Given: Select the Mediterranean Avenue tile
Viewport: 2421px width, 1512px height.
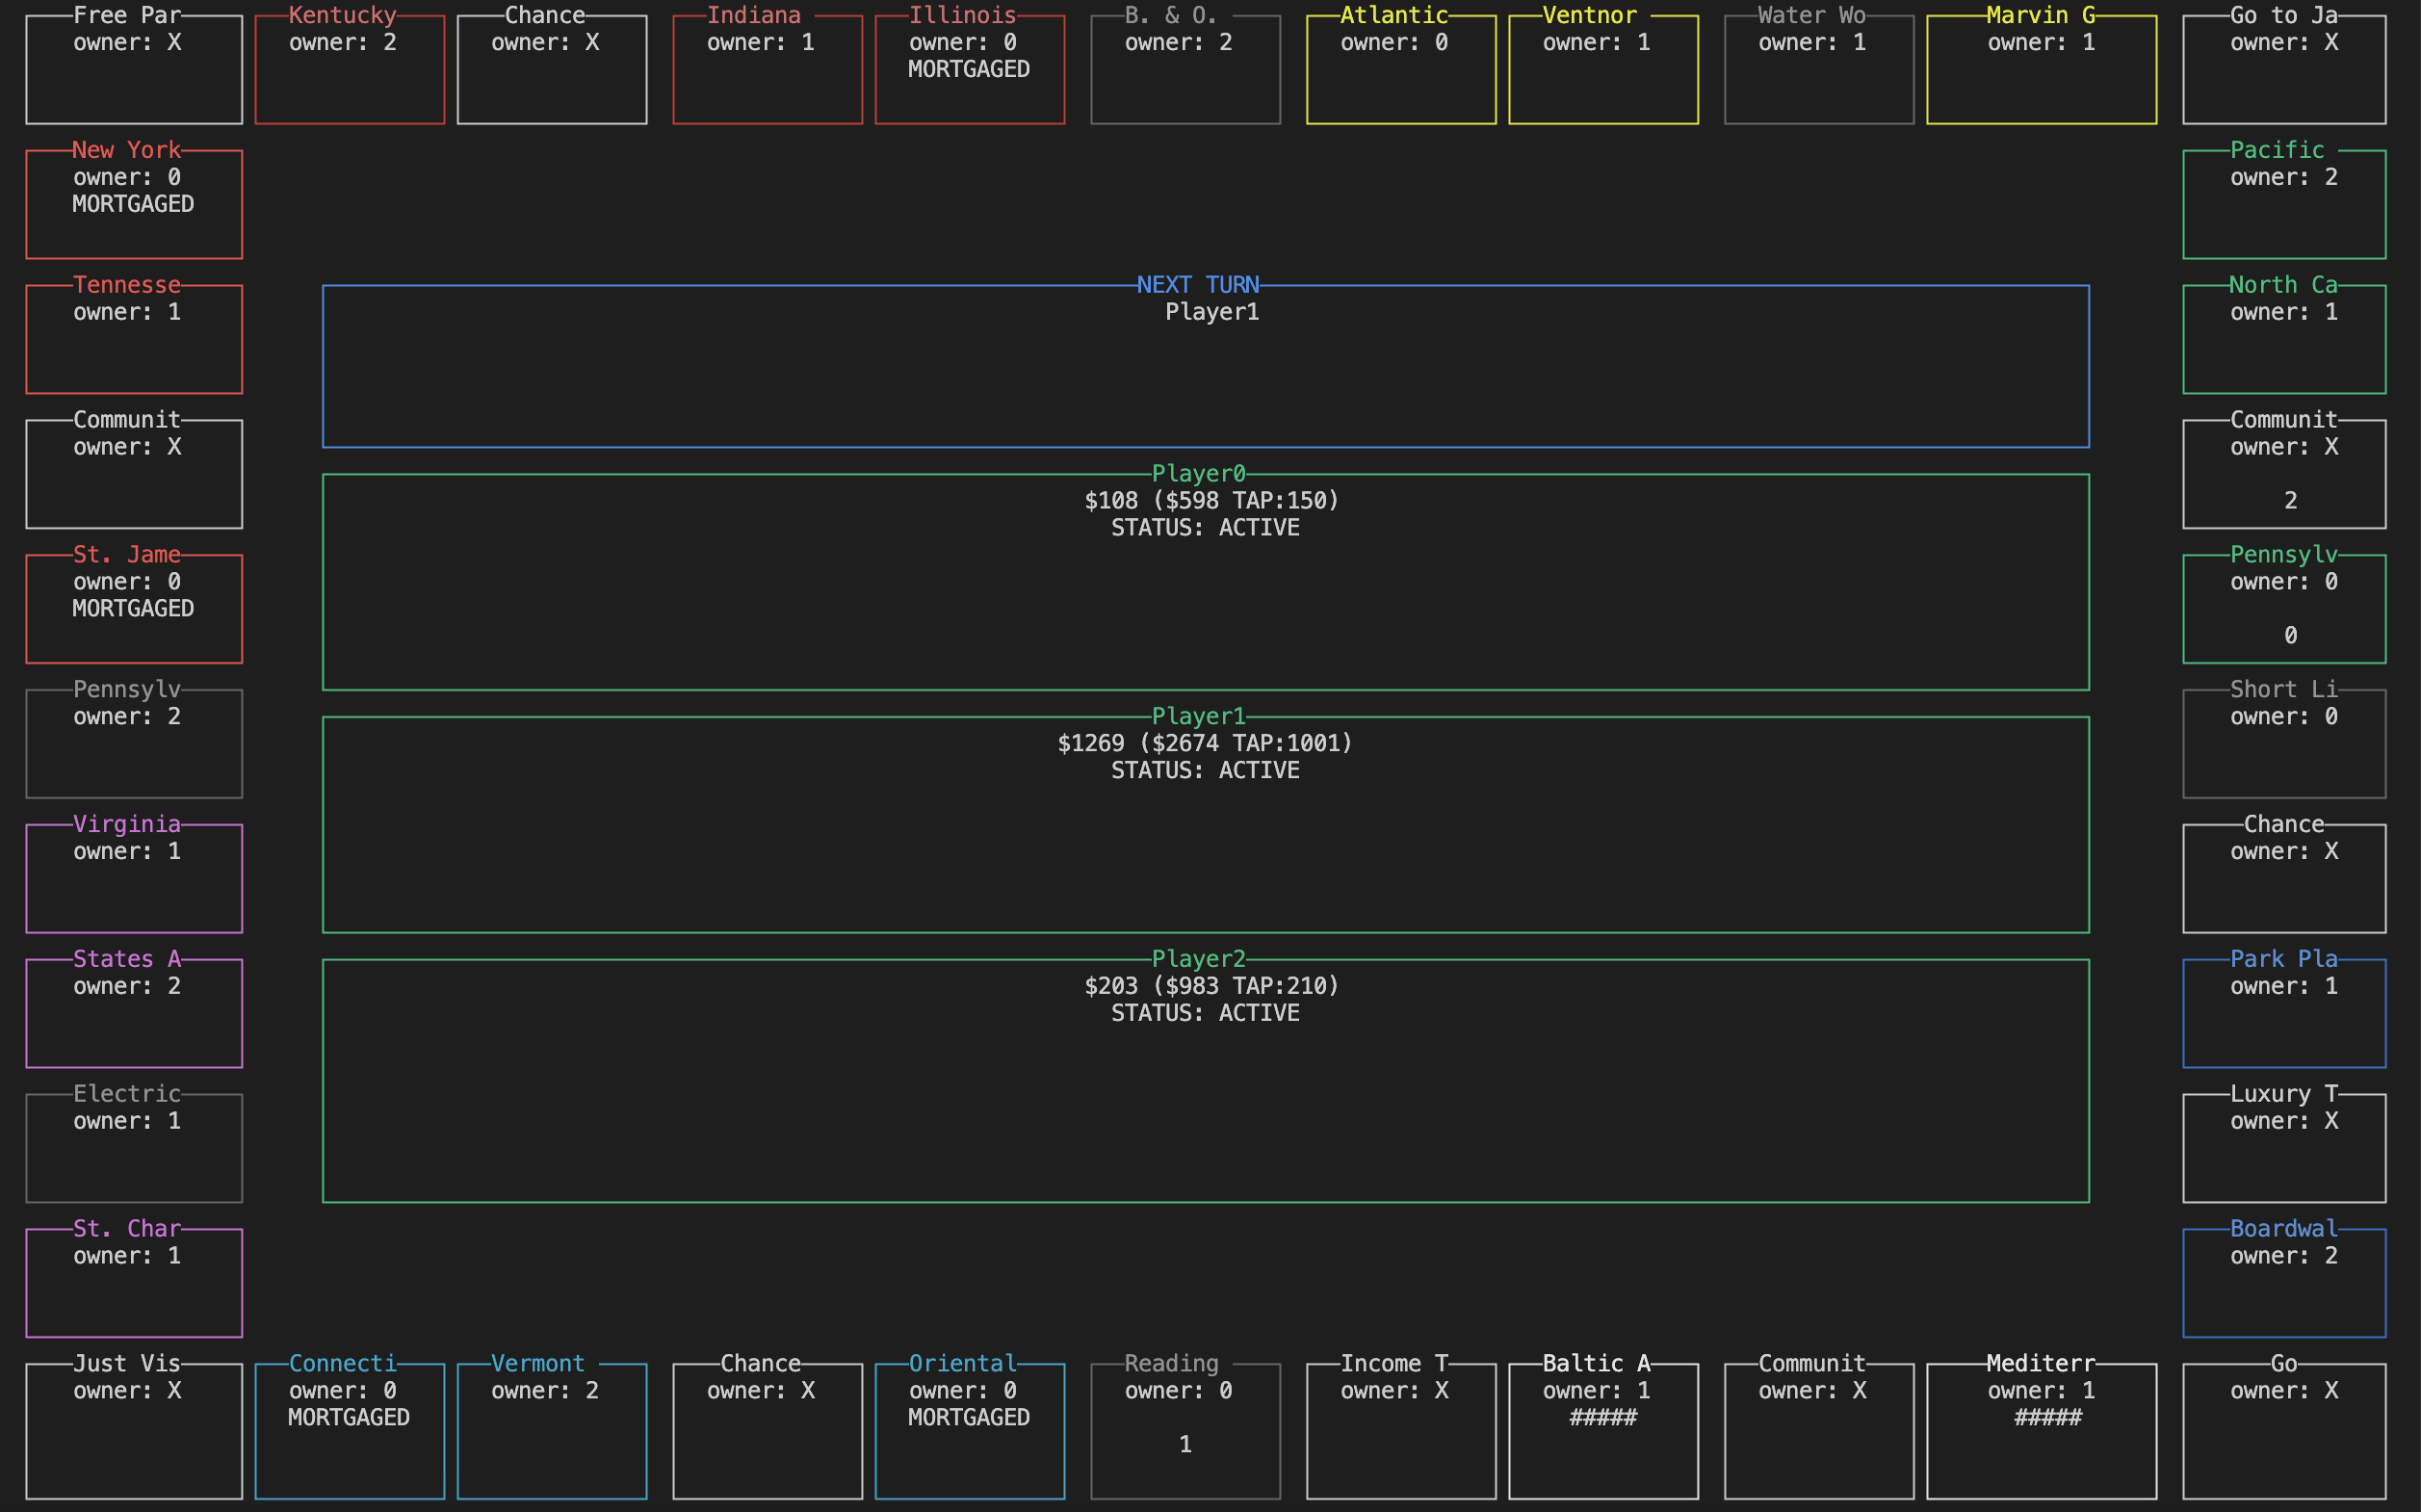Looking at the screenshot, I should [2040, 1430].
